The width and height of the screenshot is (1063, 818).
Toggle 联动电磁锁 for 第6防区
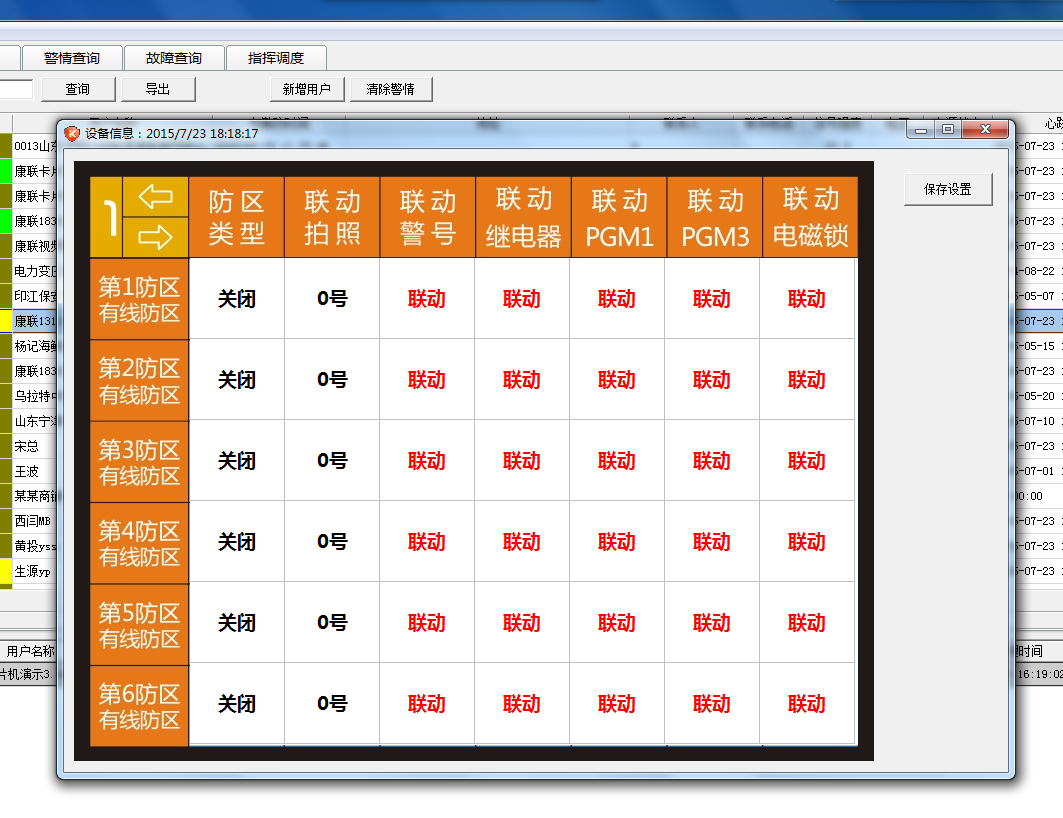coord(807,704)
